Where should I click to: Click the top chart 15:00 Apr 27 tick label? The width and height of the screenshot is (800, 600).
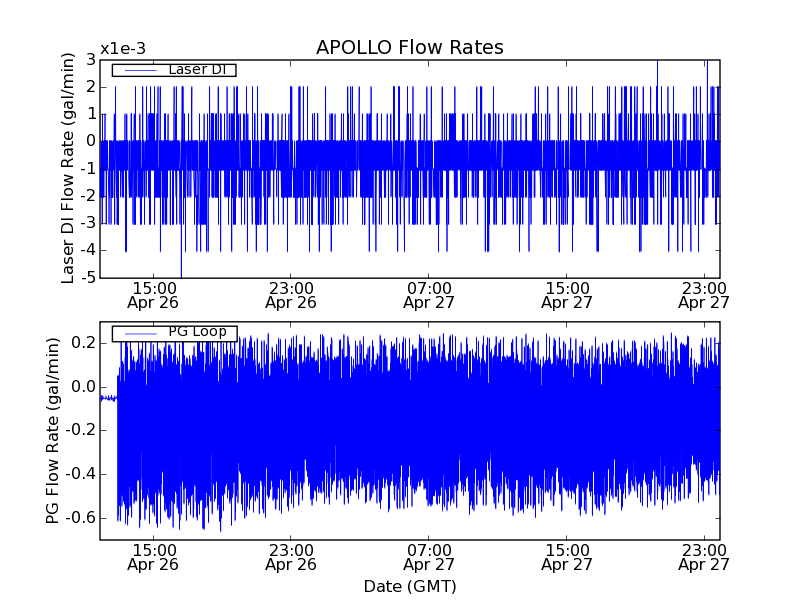[567, 295]
